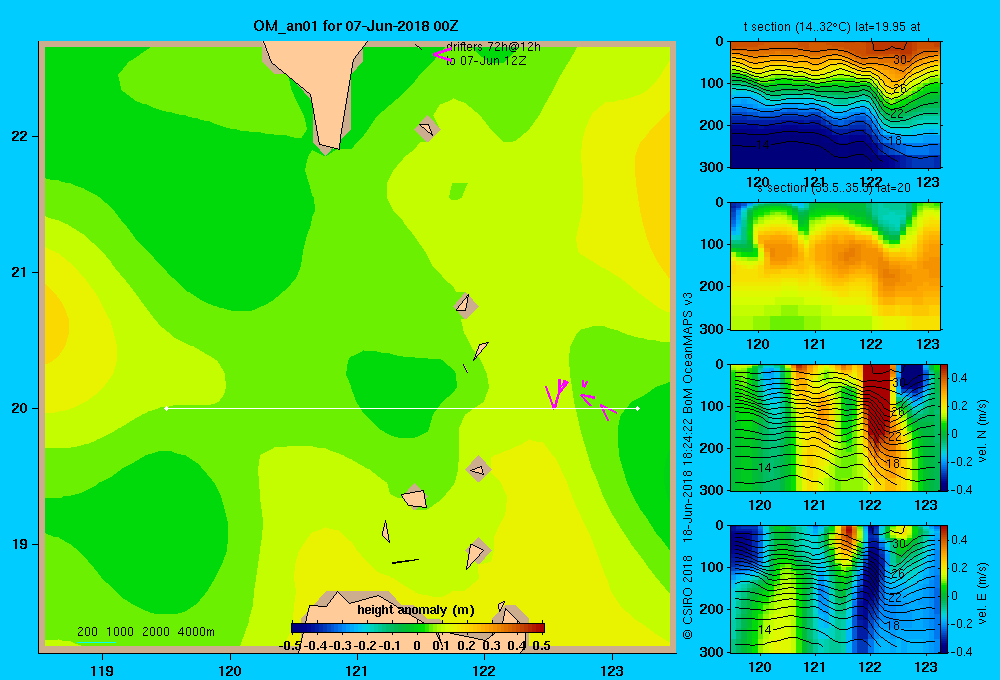The image size is (1000, 680).
Task: Select the 'drifters 72h@12h' annotation text
Action: 493,47
